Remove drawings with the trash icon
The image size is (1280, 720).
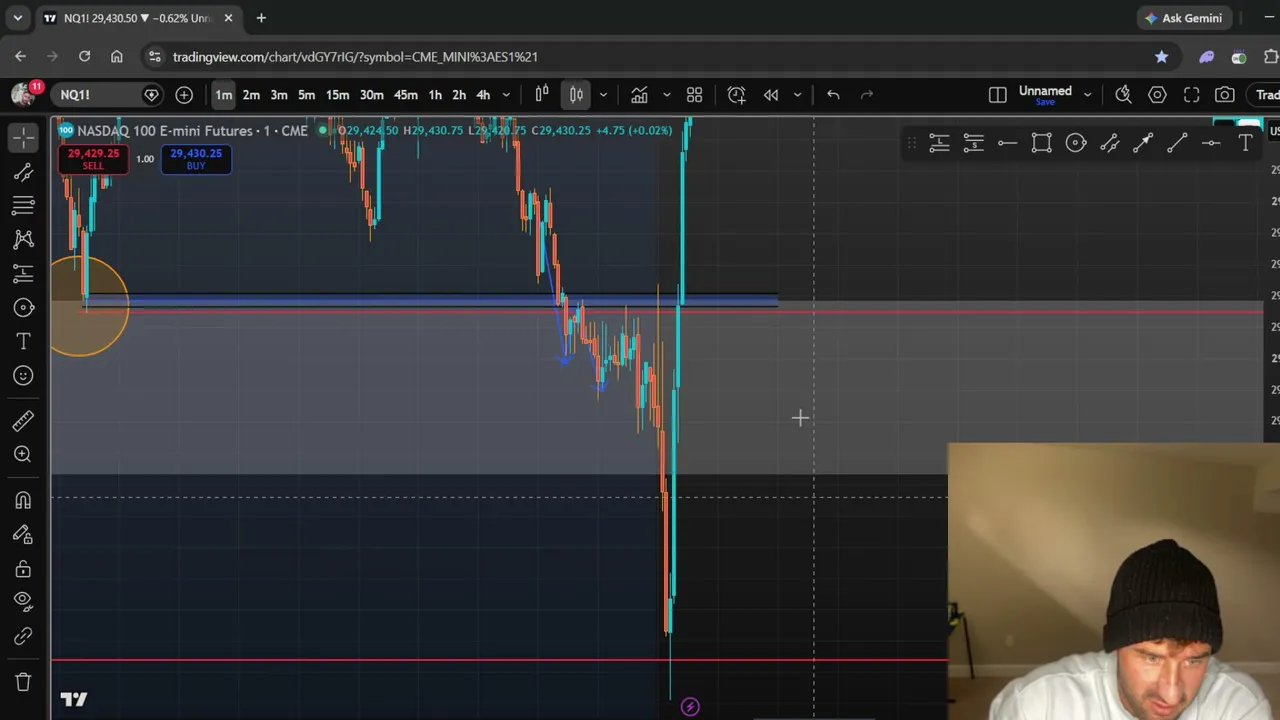pyautogui.click(x=23, y=682)
